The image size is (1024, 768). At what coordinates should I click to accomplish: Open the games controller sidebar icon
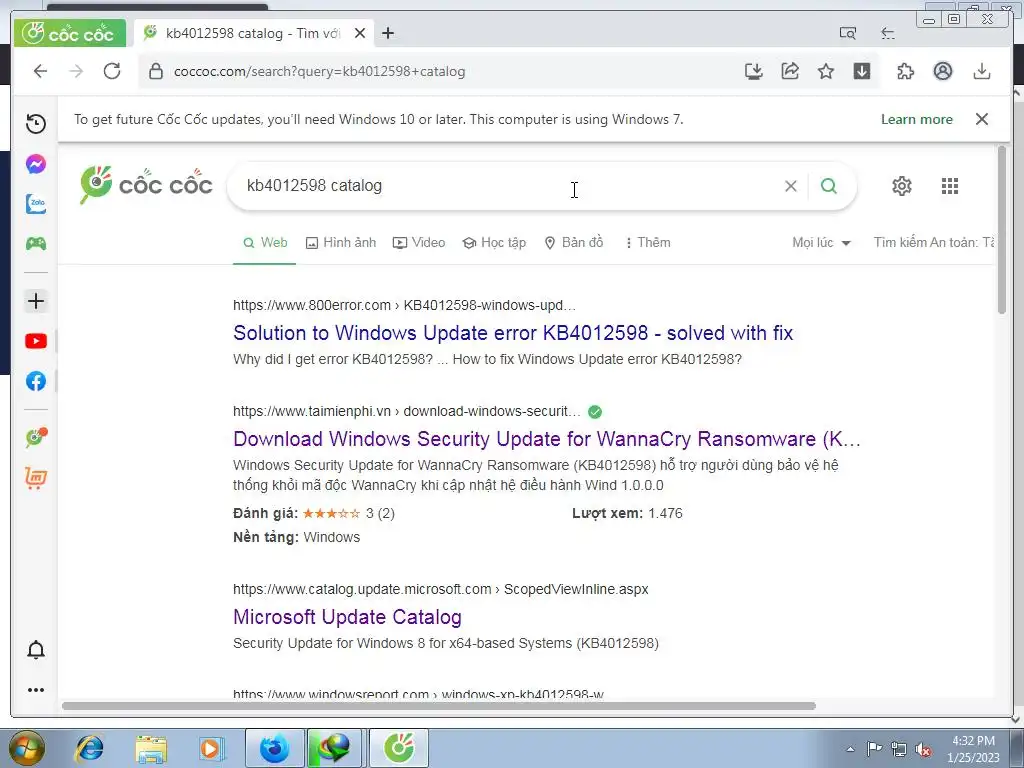[36, 244]
